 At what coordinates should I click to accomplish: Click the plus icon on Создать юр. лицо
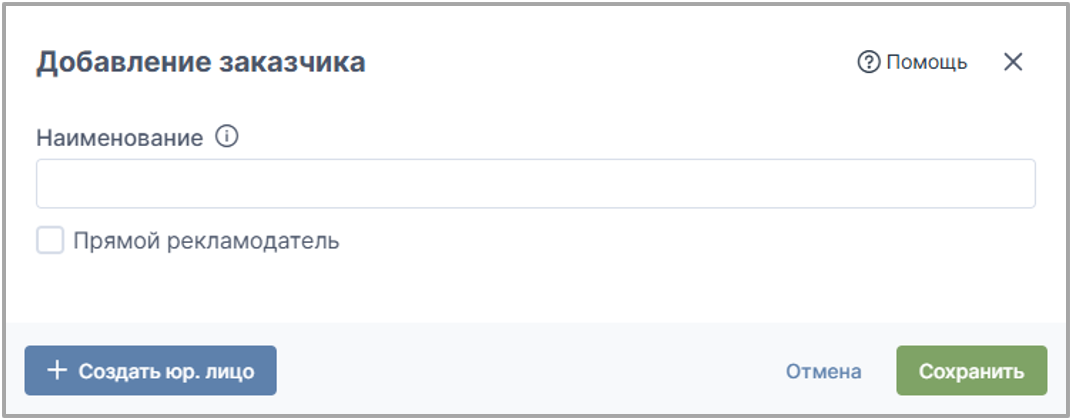pos(57,371)
